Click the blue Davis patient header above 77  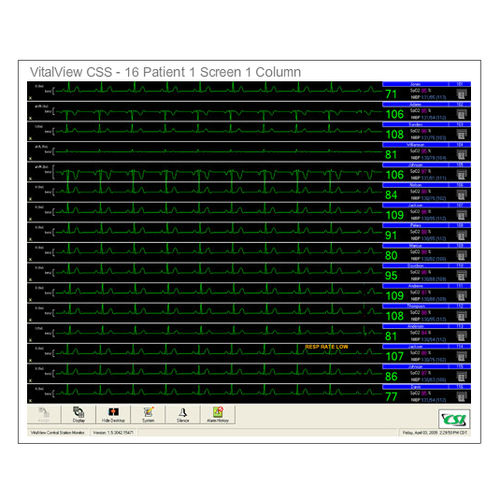[426, 387]
